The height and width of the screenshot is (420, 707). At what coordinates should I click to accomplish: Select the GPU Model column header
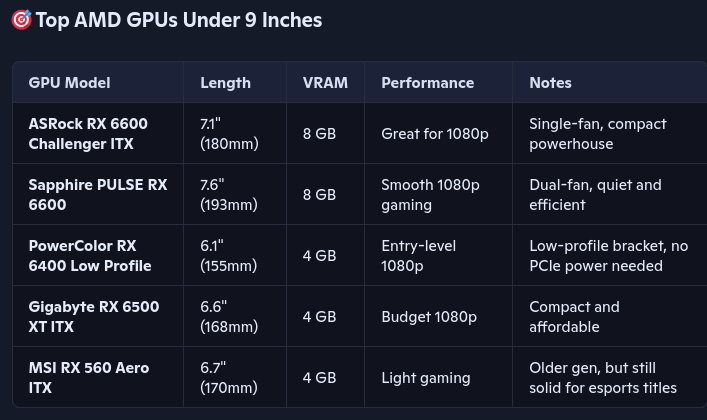[69, 83]
